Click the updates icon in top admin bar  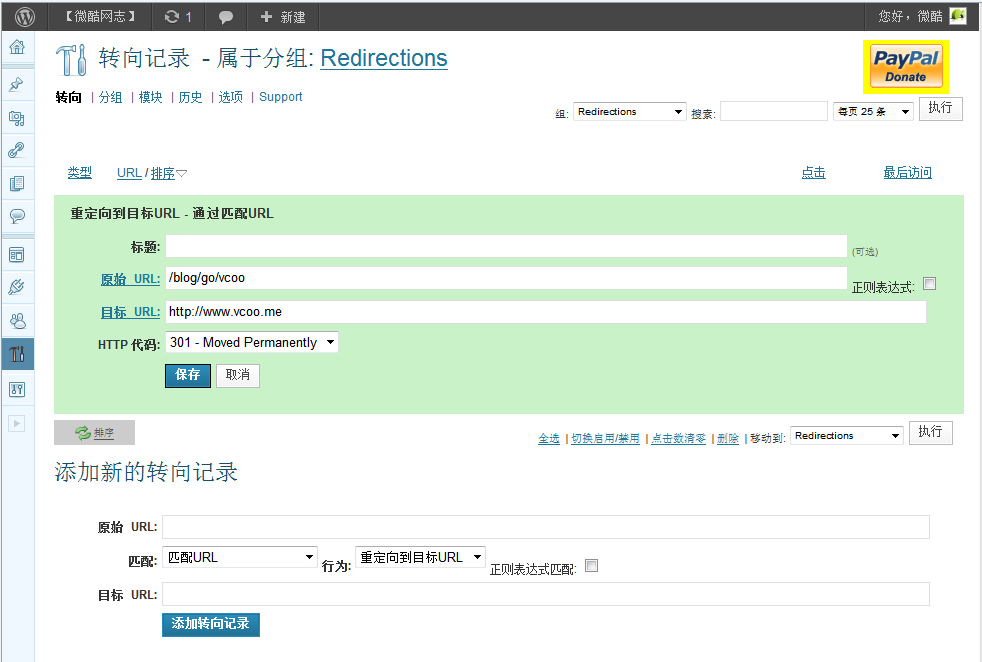pos(178,16)
